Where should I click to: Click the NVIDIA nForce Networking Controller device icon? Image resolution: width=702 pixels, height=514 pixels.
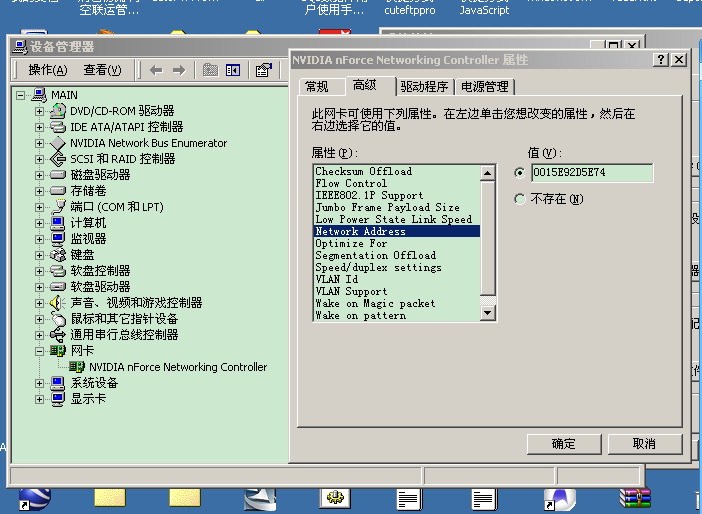pyautogui.click(x=77, y=367)
